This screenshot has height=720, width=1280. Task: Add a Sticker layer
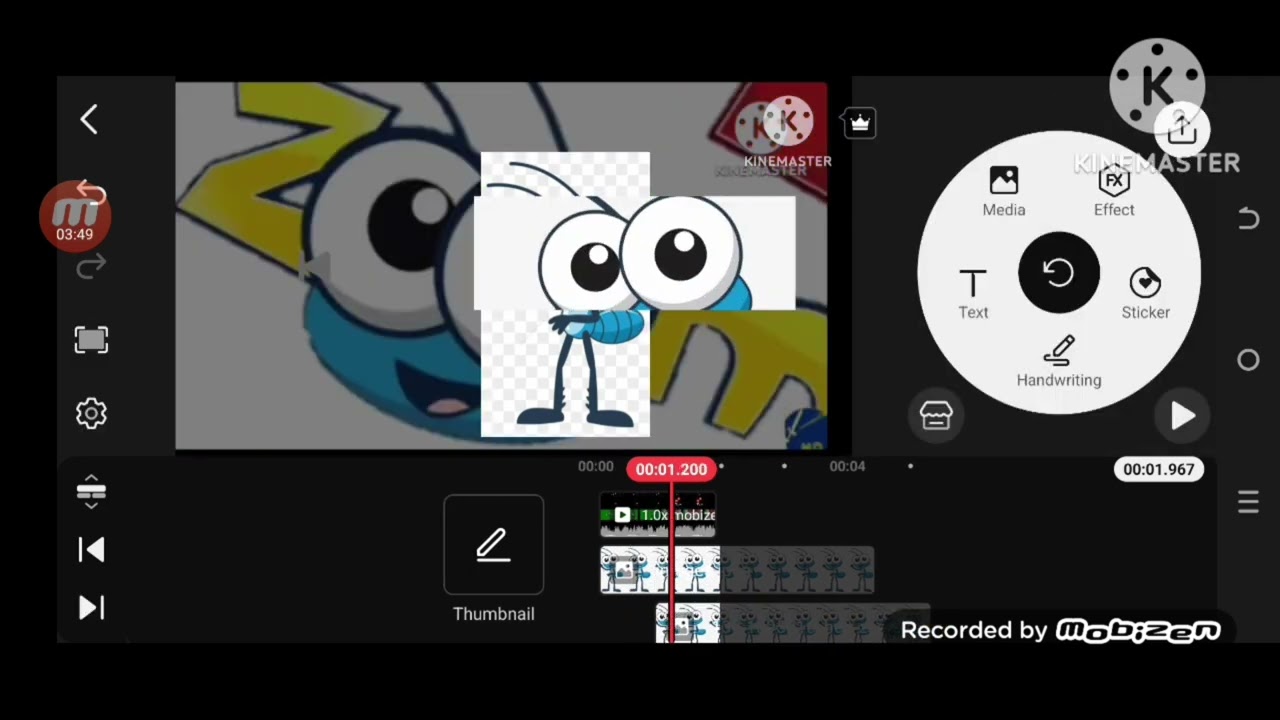[x=1145, y=294]
